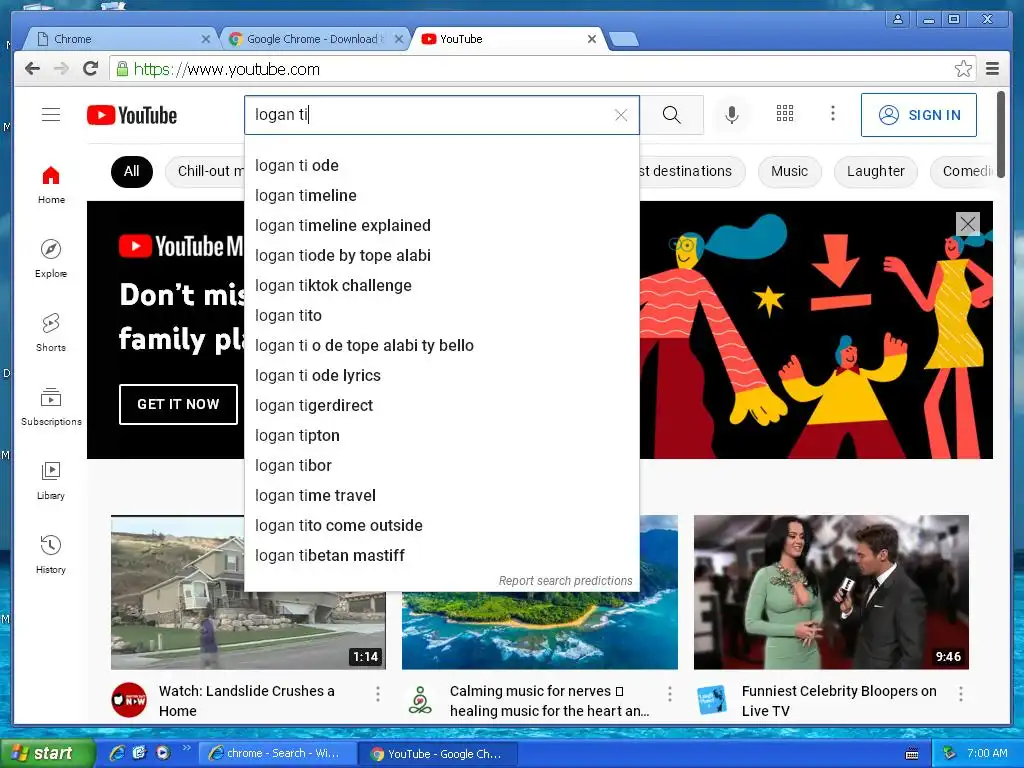Close the YouTube tab
The image size is (1024, 768).
click(x=592, y=39)
